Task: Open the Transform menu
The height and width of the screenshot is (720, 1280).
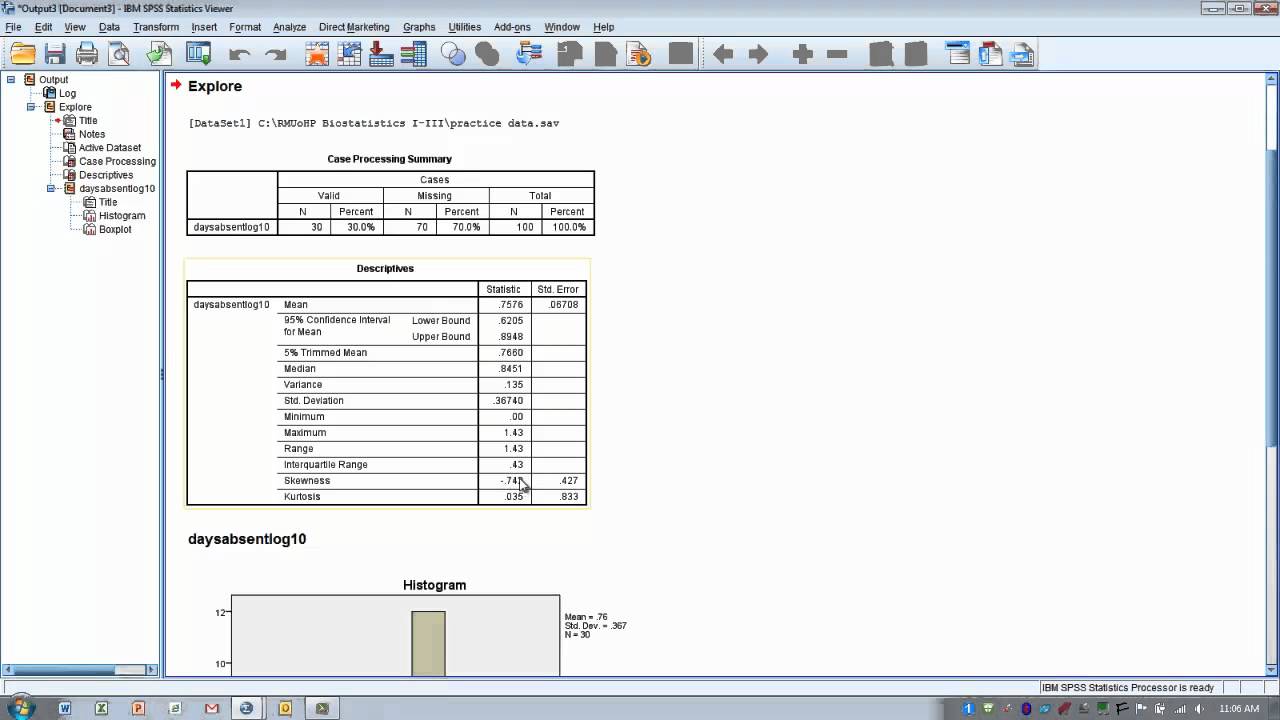Action: [156, 27]
